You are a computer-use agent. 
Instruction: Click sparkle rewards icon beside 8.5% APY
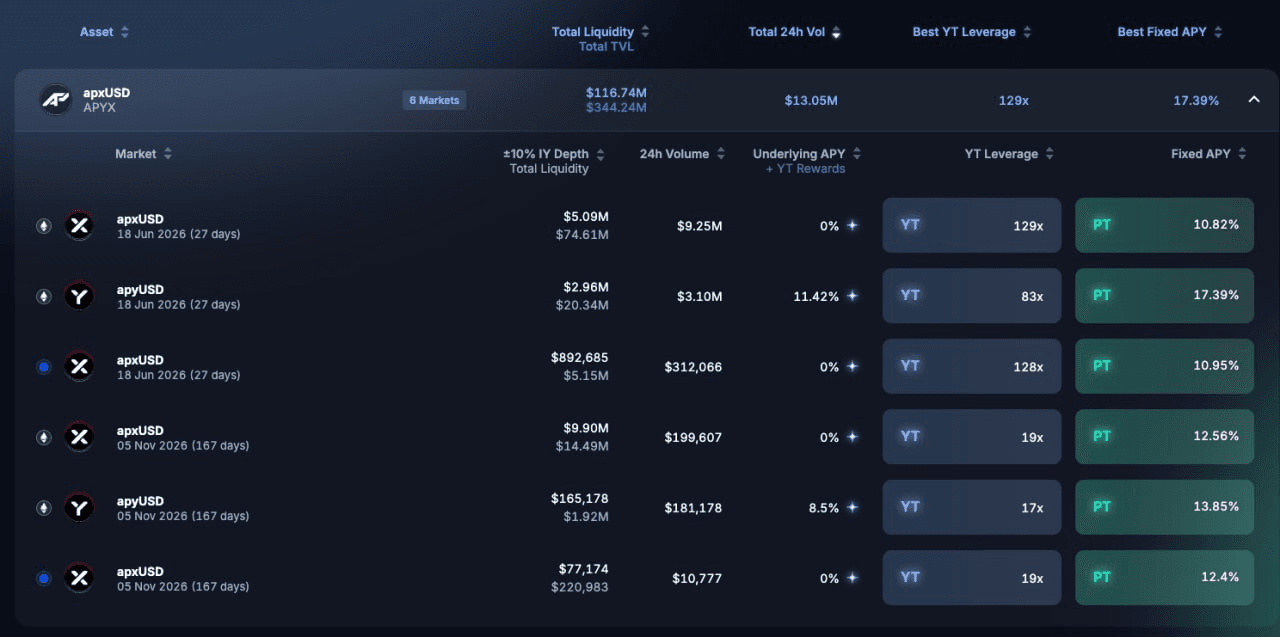pyautogui.click(x=852, y=507)
